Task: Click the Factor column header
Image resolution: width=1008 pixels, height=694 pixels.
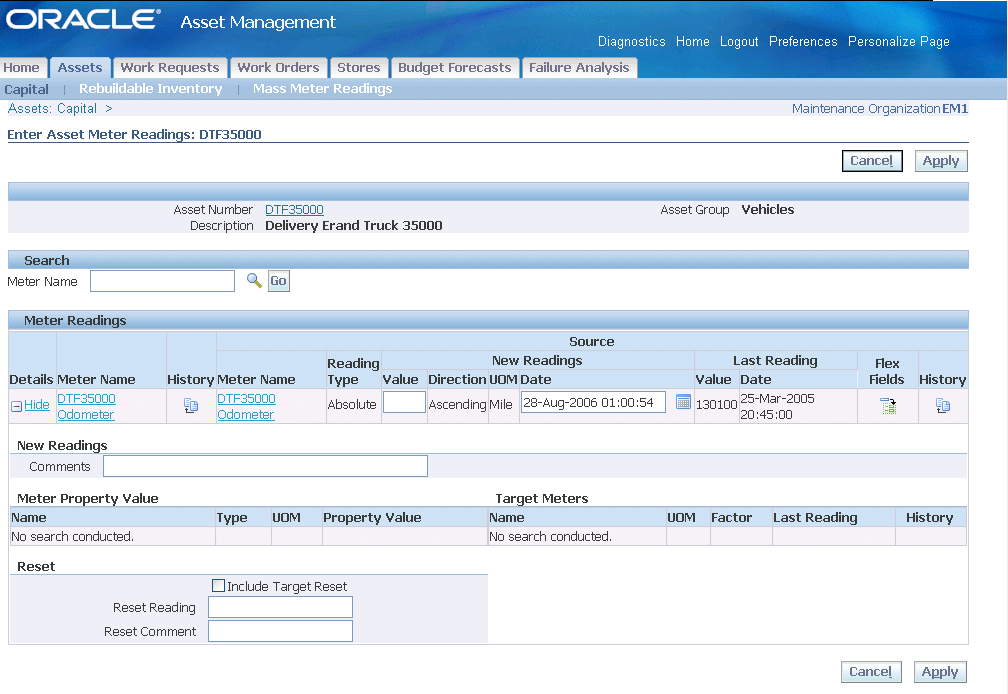Action: tap(731, 517)
